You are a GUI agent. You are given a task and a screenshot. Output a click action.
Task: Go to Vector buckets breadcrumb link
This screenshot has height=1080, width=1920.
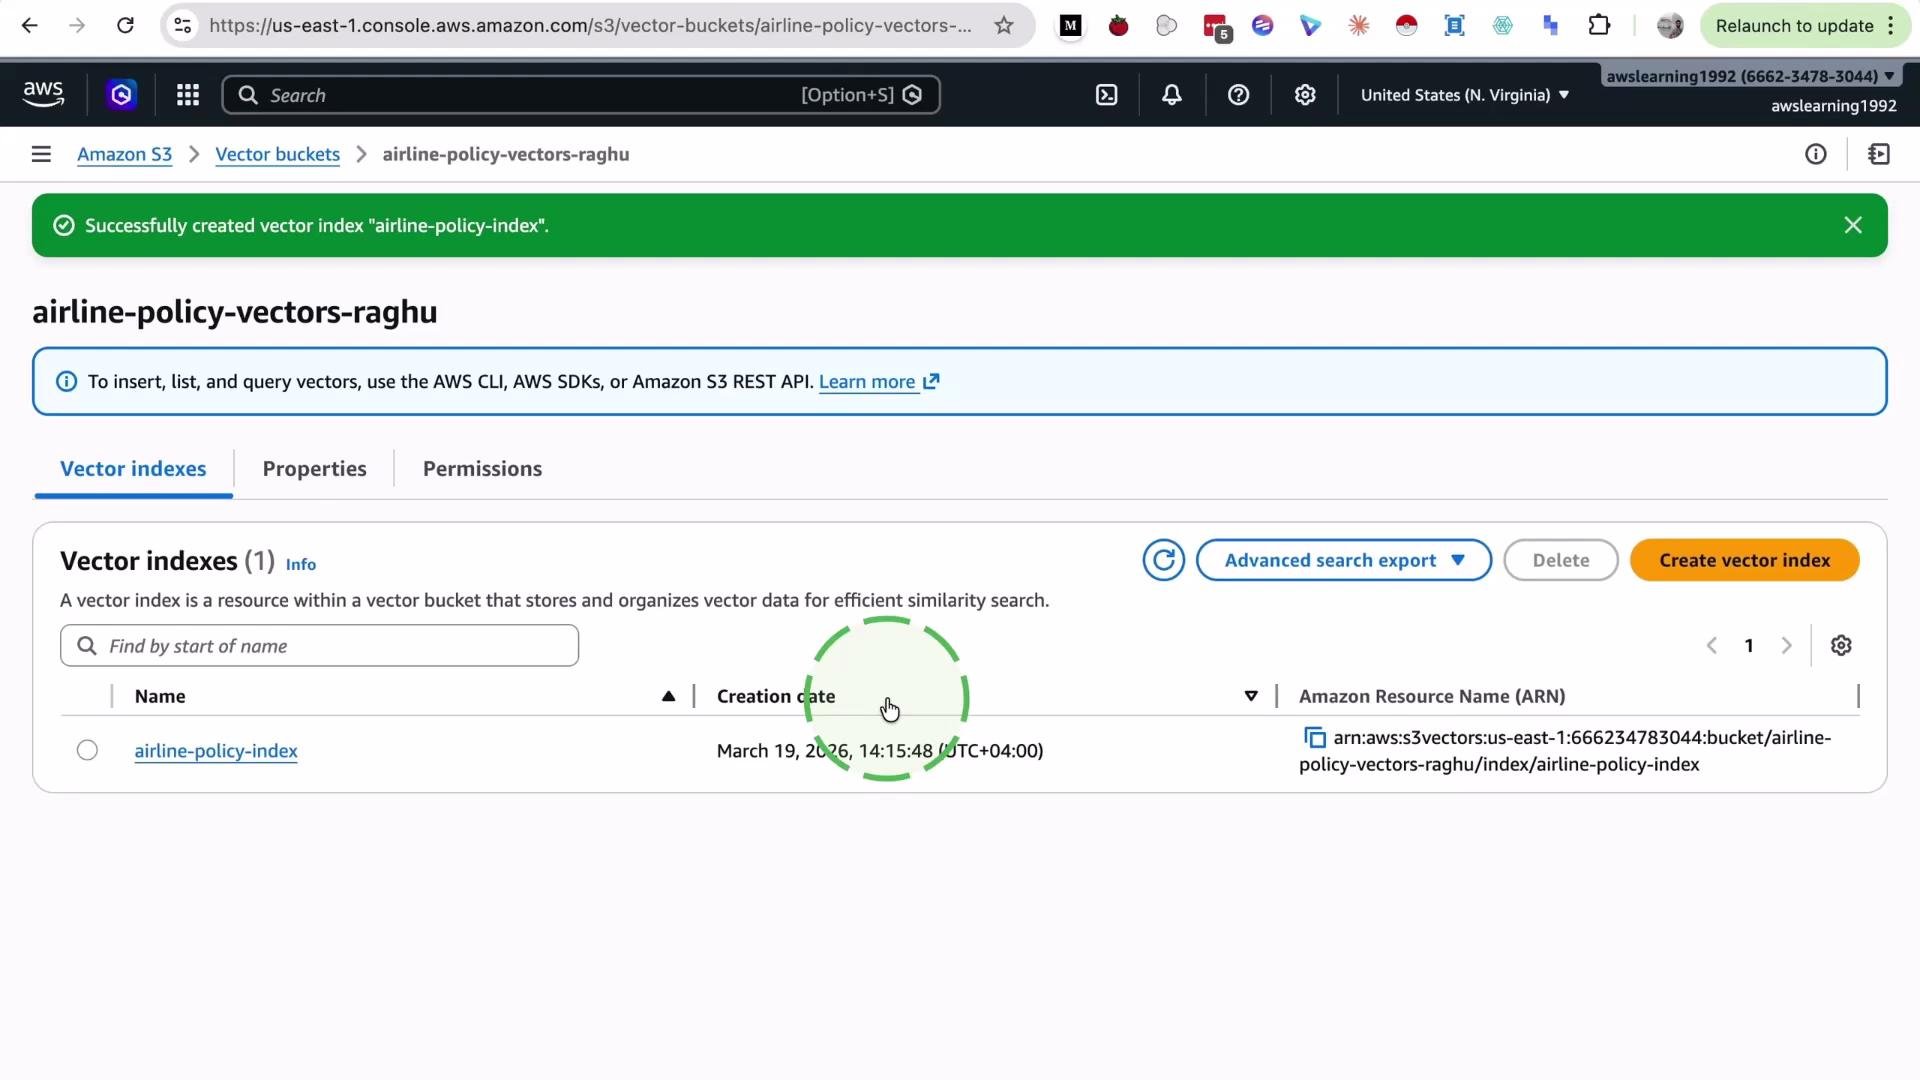click(277, 154)
